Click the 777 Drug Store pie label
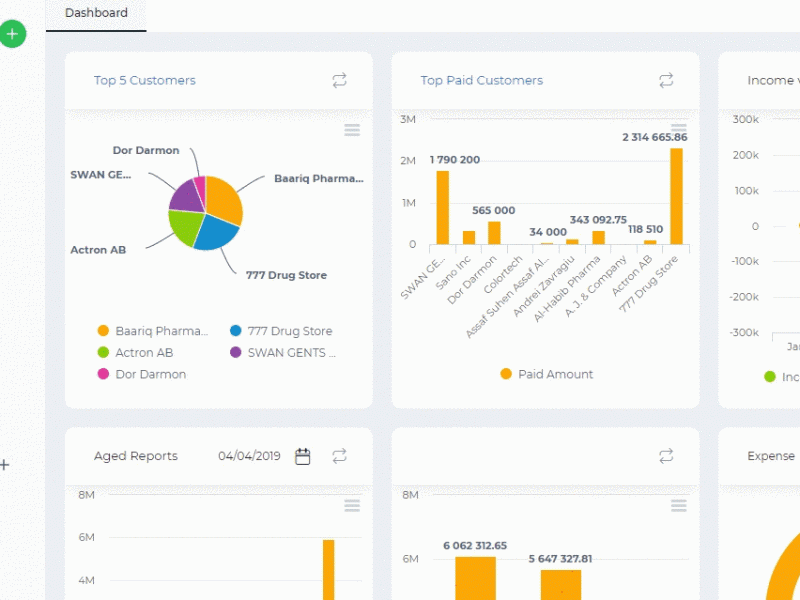800x600 pixels. pos(286,275)
